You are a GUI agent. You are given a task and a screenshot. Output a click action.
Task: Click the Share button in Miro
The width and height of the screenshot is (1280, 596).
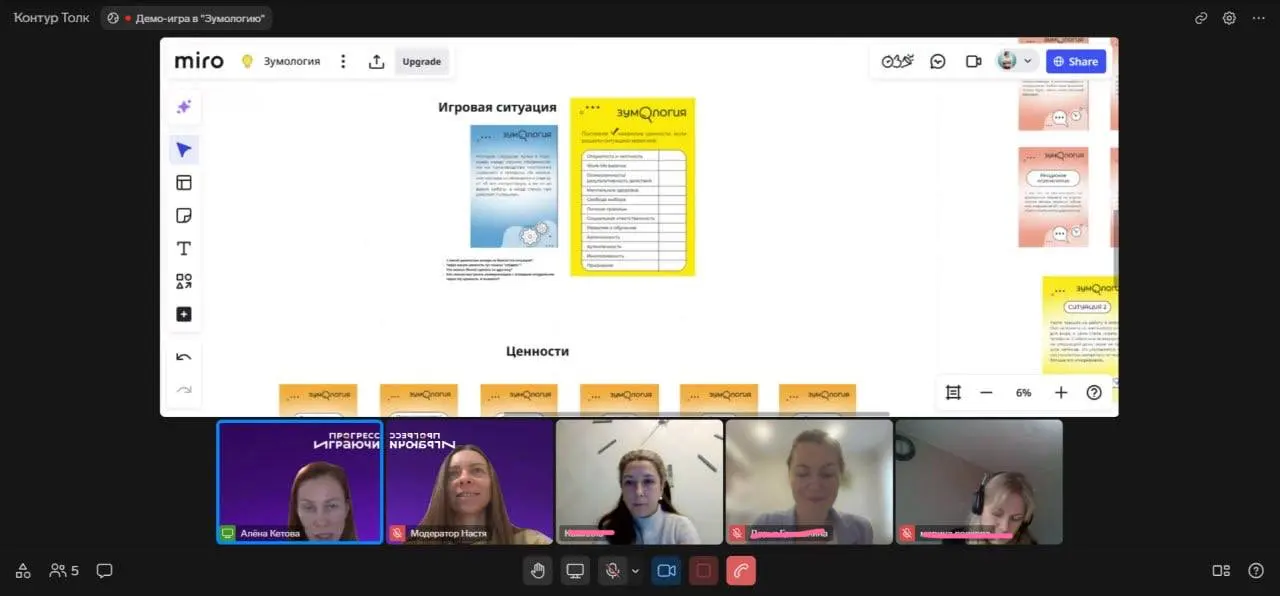coord(1076,61)
